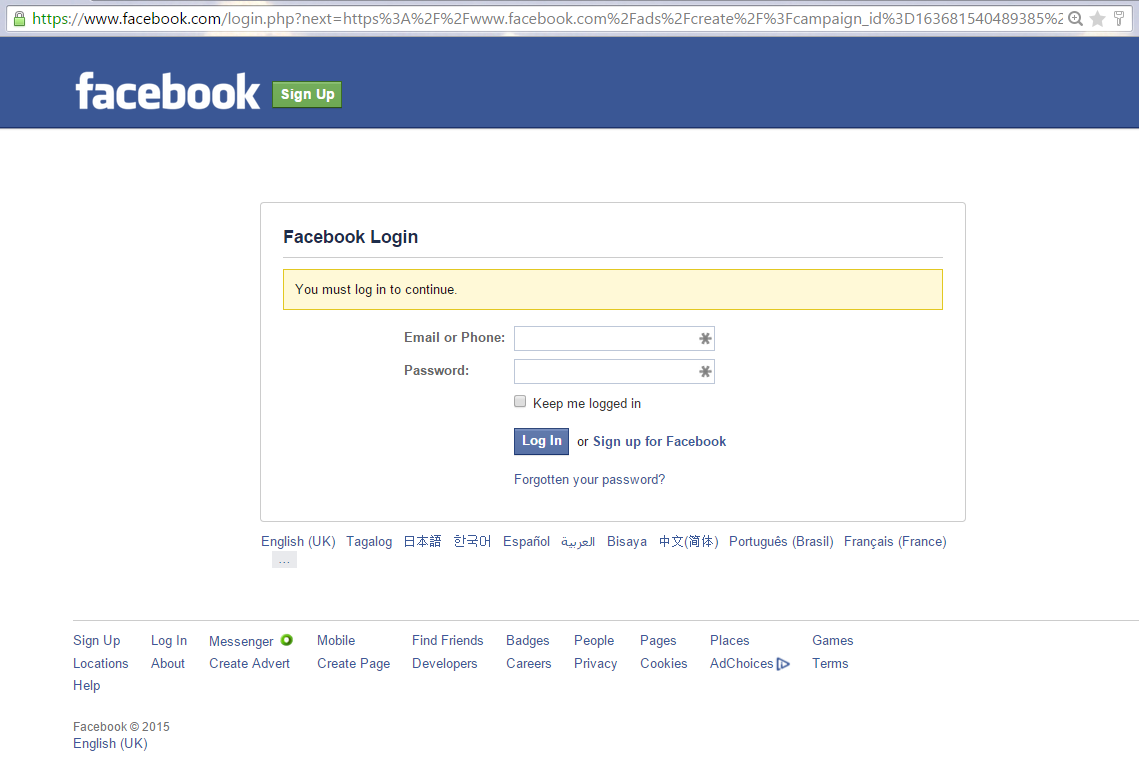The image size is (1139, 781).
Task: Open the Mobile footer link
Action: [x=336, y=641]
